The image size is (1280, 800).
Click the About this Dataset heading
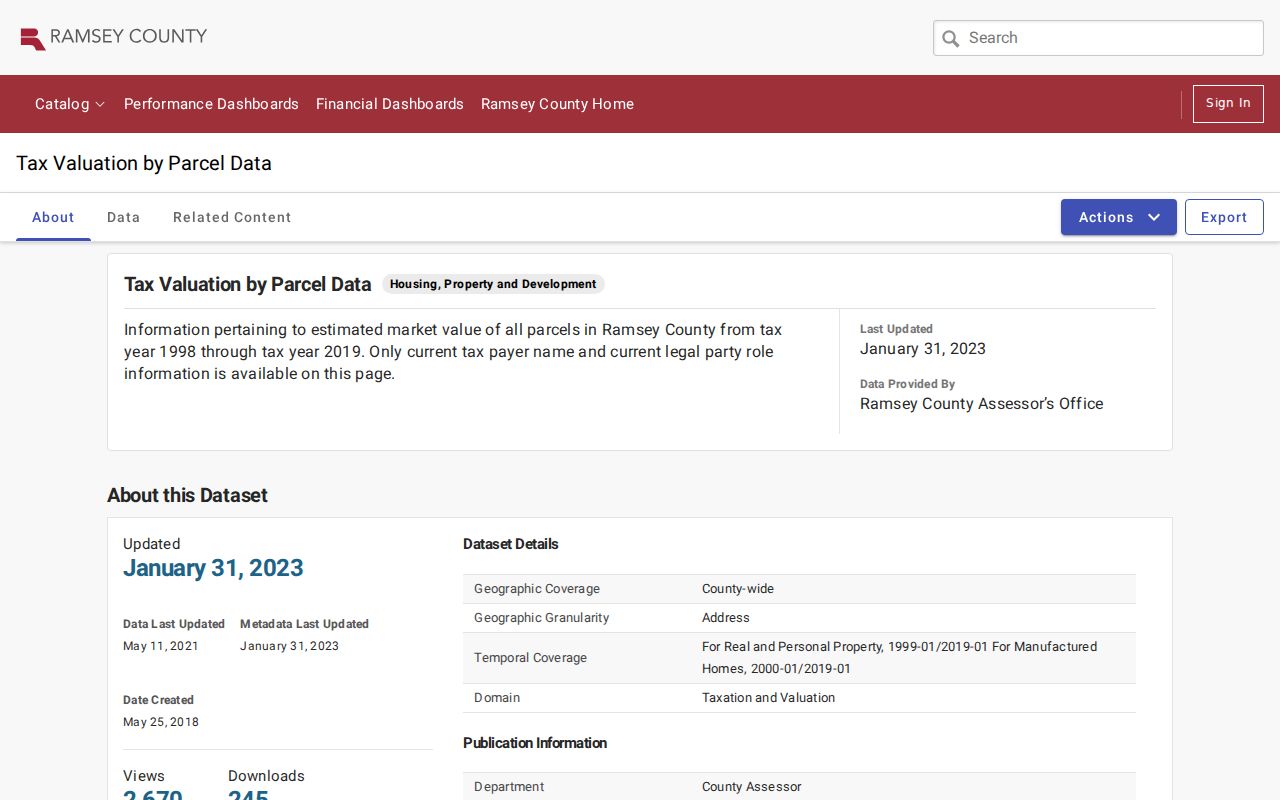[x=187, y=495]
